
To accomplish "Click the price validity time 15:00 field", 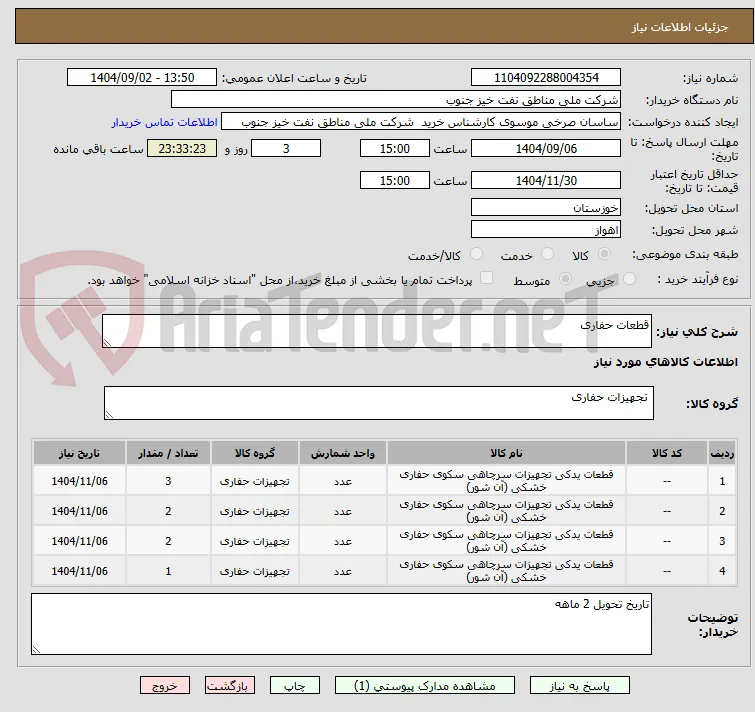I will (394, 181).
